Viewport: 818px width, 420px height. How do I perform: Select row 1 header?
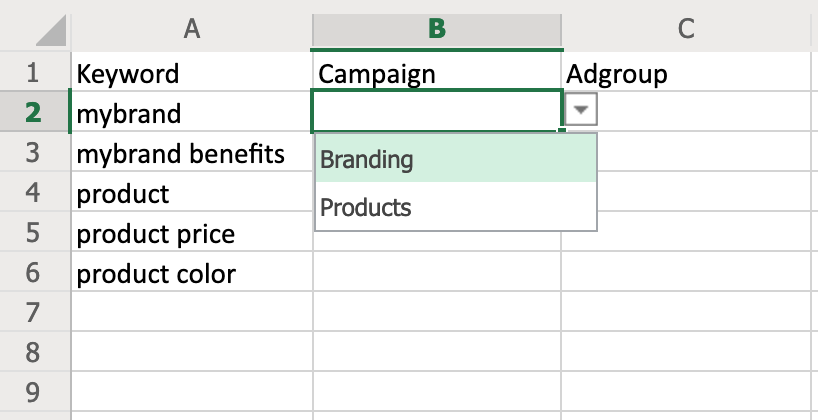coord(35,73)
